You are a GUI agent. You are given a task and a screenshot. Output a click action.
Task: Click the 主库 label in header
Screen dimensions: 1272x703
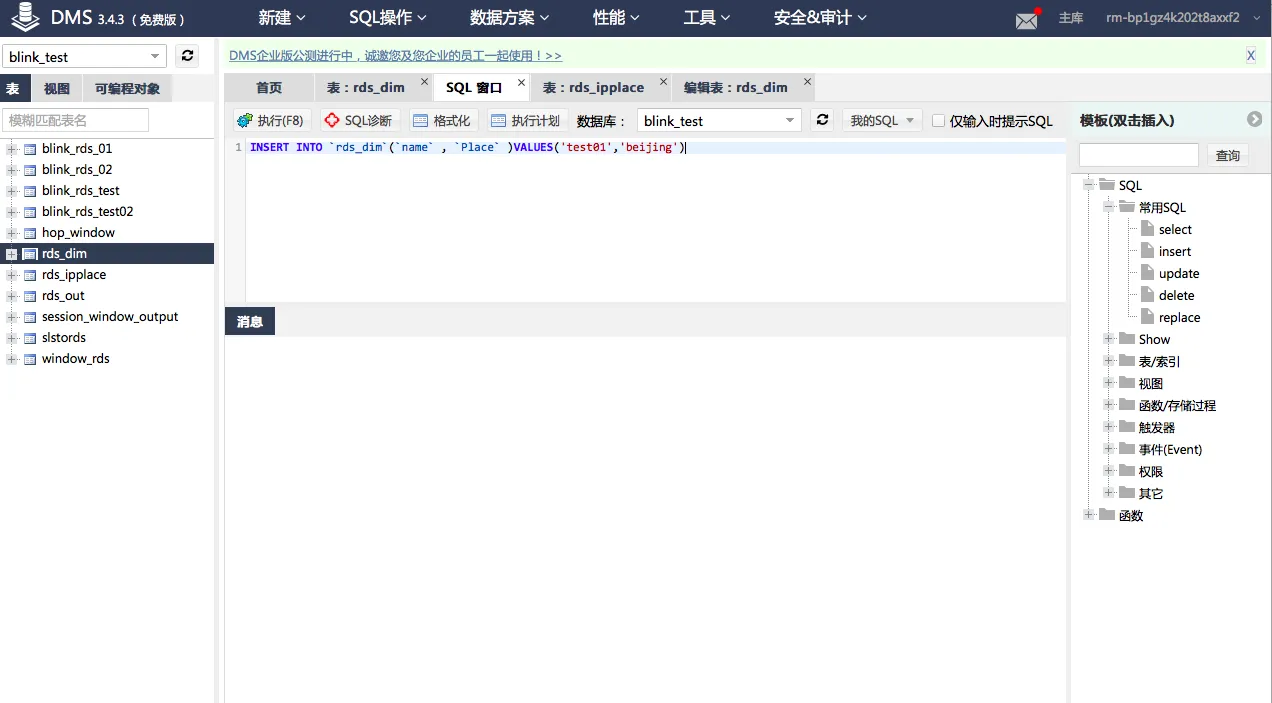pyautogui.click(x=1071, y=18)
